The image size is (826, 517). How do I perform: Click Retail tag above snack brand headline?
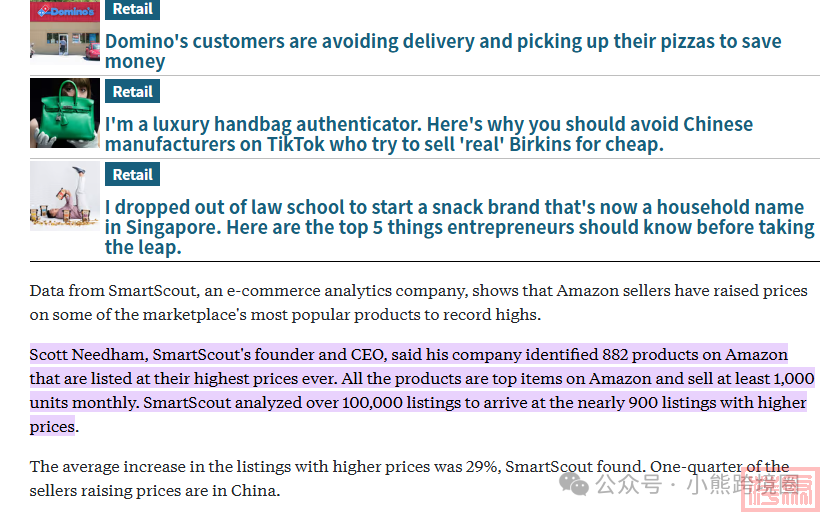(x=132, y=174)
